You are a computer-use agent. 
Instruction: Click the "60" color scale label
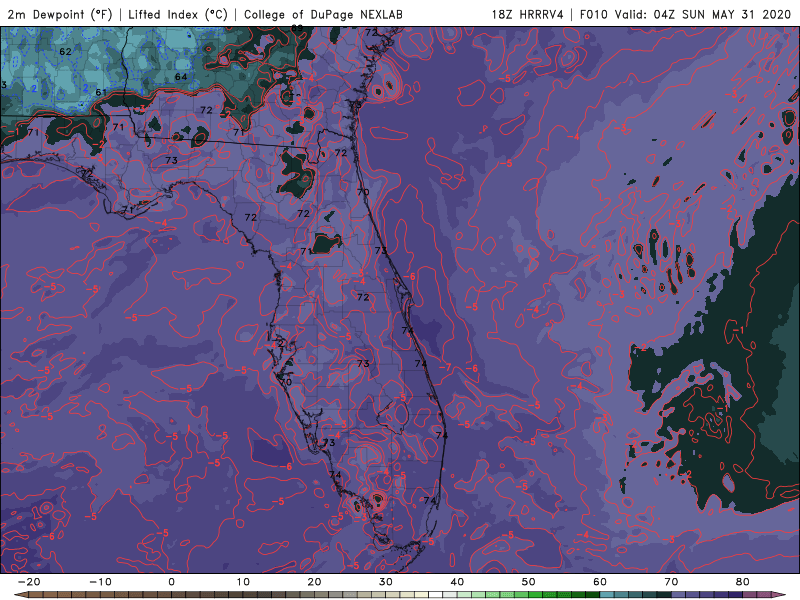pyautogui.click(x=600, y=582)
